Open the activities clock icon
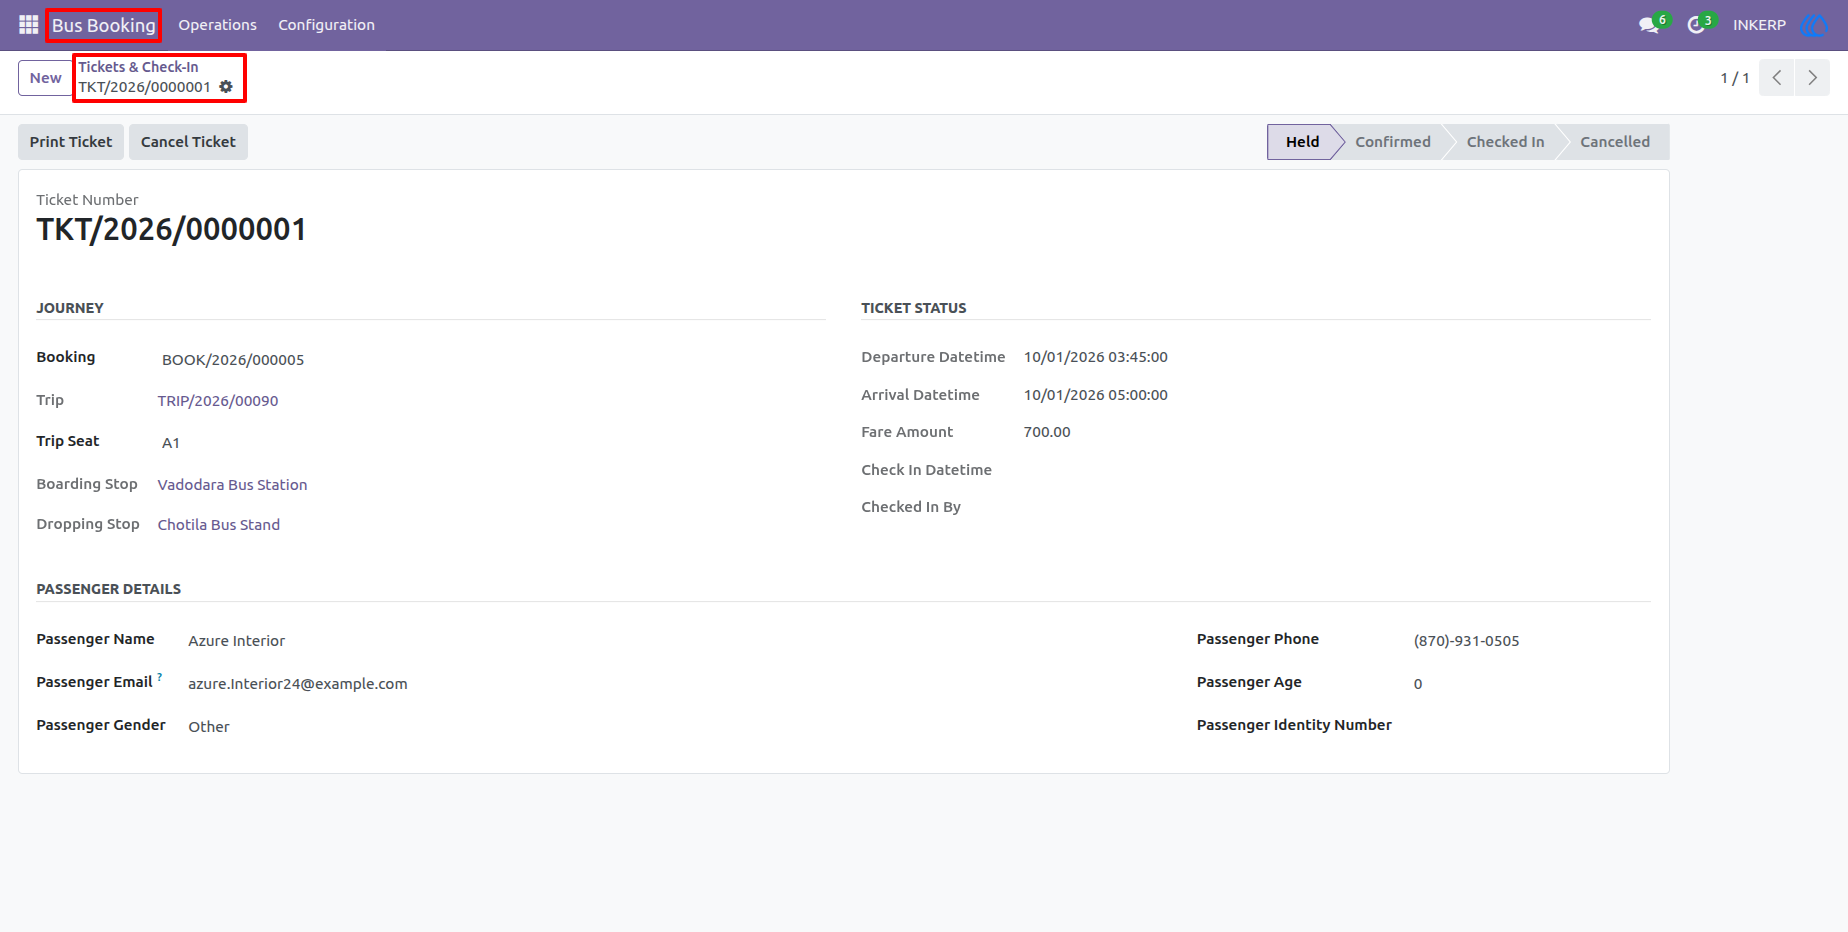This screenshot has width=1848, height=932. (1696, 25)
